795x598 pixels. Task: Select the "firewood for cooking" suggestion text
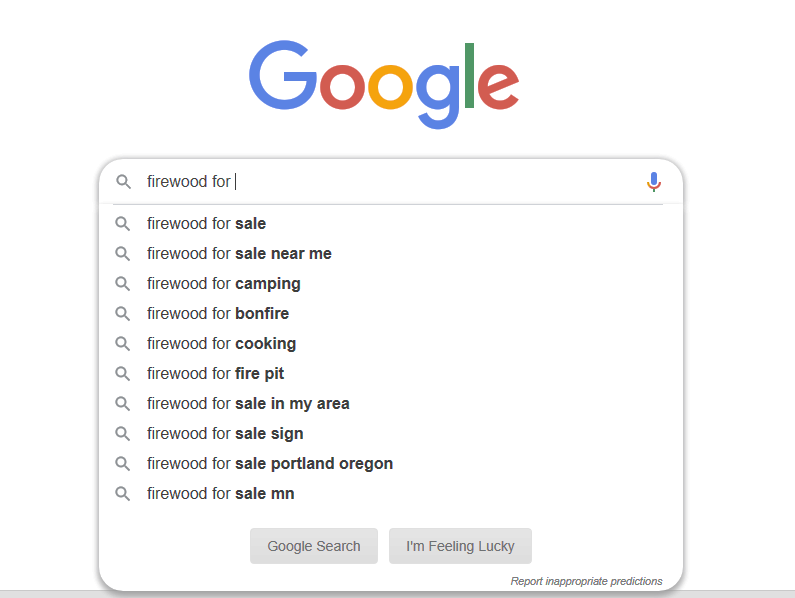click(222, 344)
